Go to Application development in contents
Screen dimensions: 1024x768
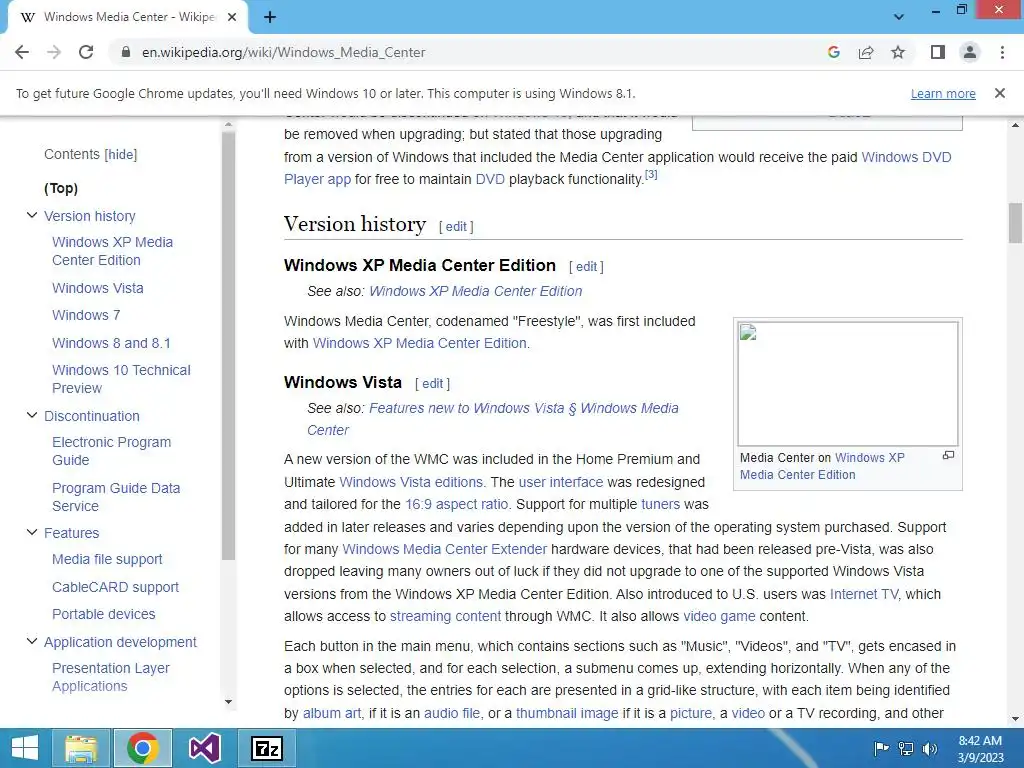pyautogui.click(x=120, y=642)
